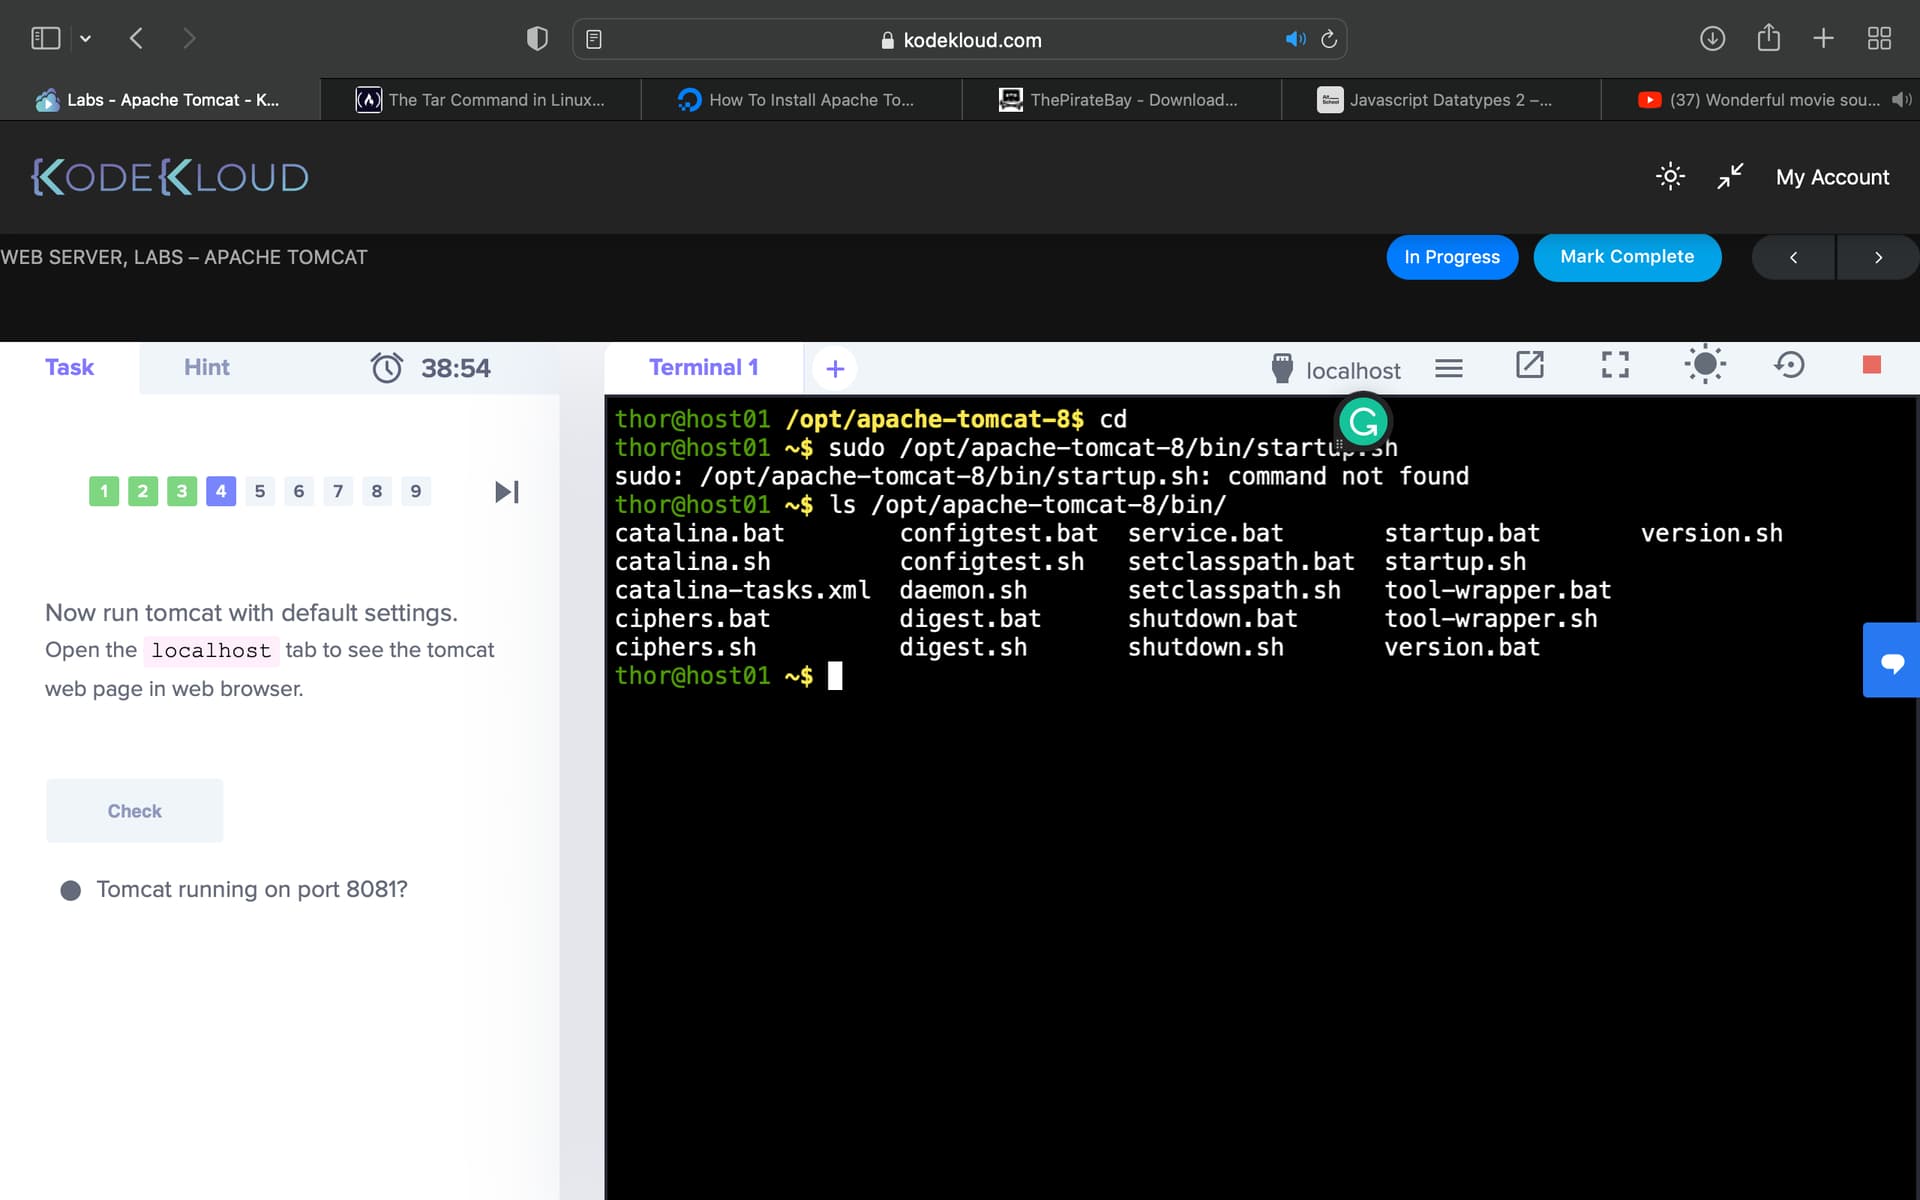Click Mark Complete button
The height and width of the screenshot is (1200, 1920).
tap(1626, 257)
